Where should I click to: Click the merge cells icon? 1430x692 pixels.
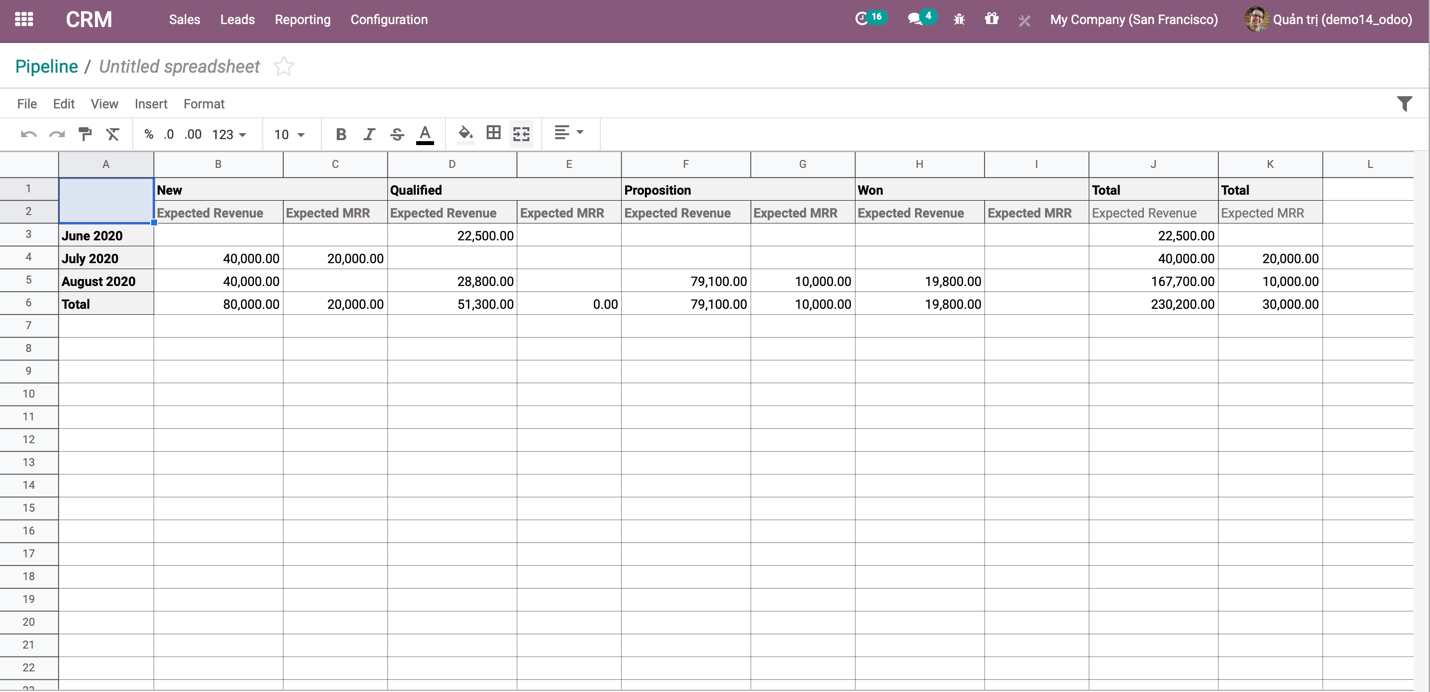pos(521,133)
